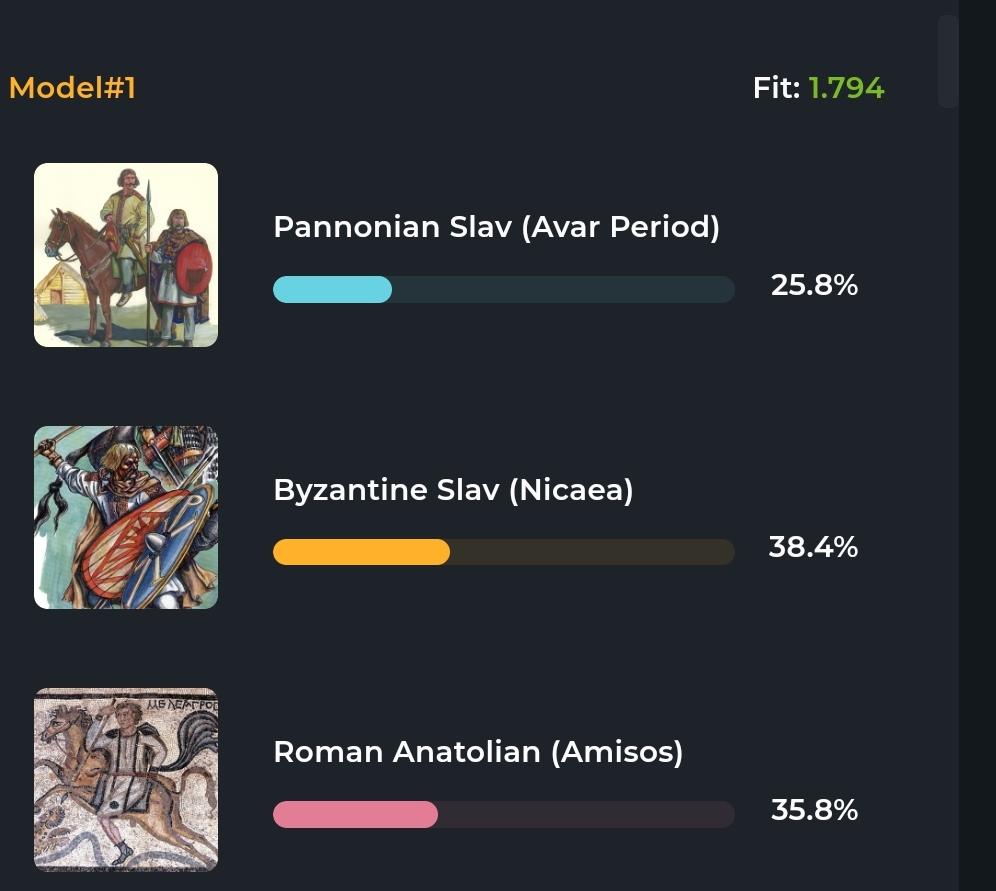Screen dimensions: 996x891
Task: Select the 38.4% percentage figure
Action: pyautogui.click(x=813, y=548)
